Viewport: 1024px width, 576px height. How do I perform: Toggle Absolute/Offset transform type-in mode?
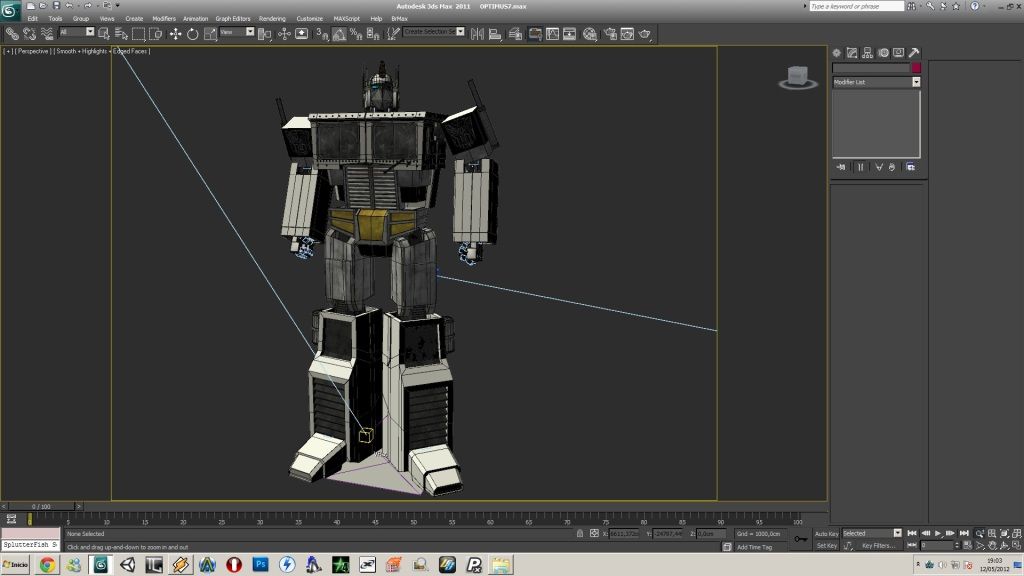(594, 534)
